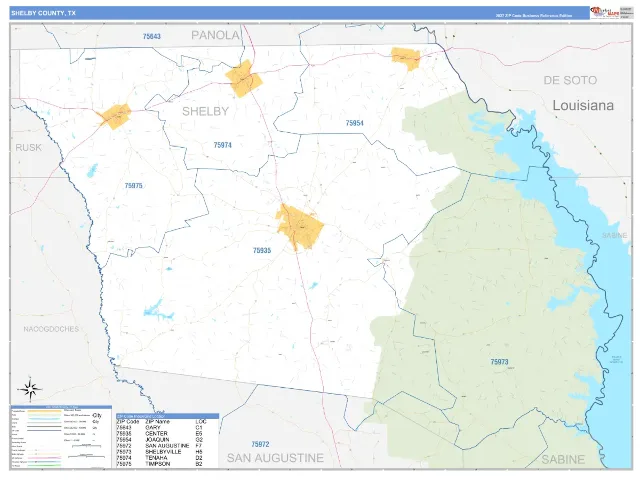Viewport: 640px width, 480px height.
Task: Click the faint SABINE label near the lake
Action: (x=614, y=235)
